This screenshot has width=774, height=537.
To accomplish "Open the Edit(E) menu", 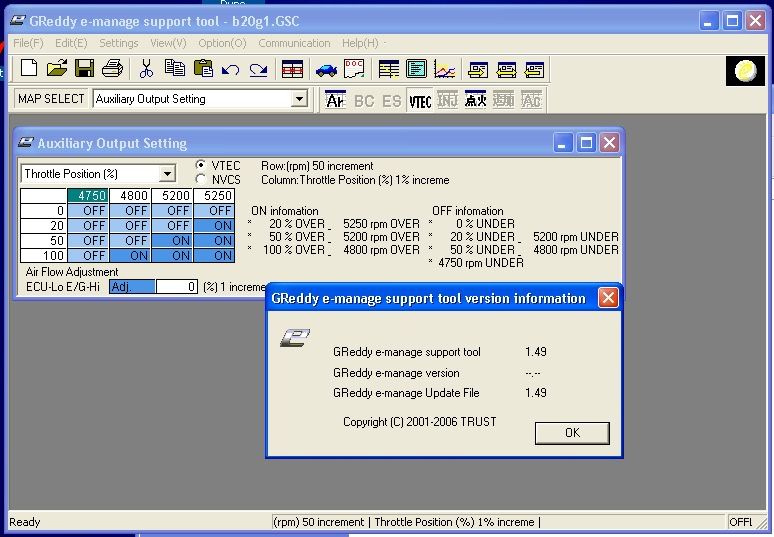I will (71, 43).
